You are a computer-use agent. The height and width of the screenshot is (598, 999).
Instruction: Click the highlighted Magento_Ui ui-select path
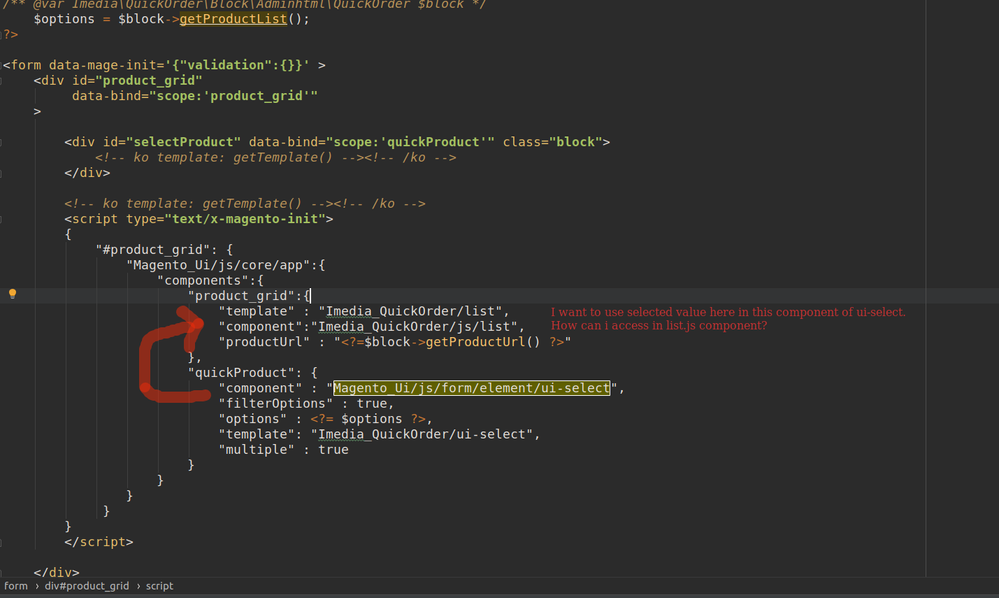(x=471, y=388)
